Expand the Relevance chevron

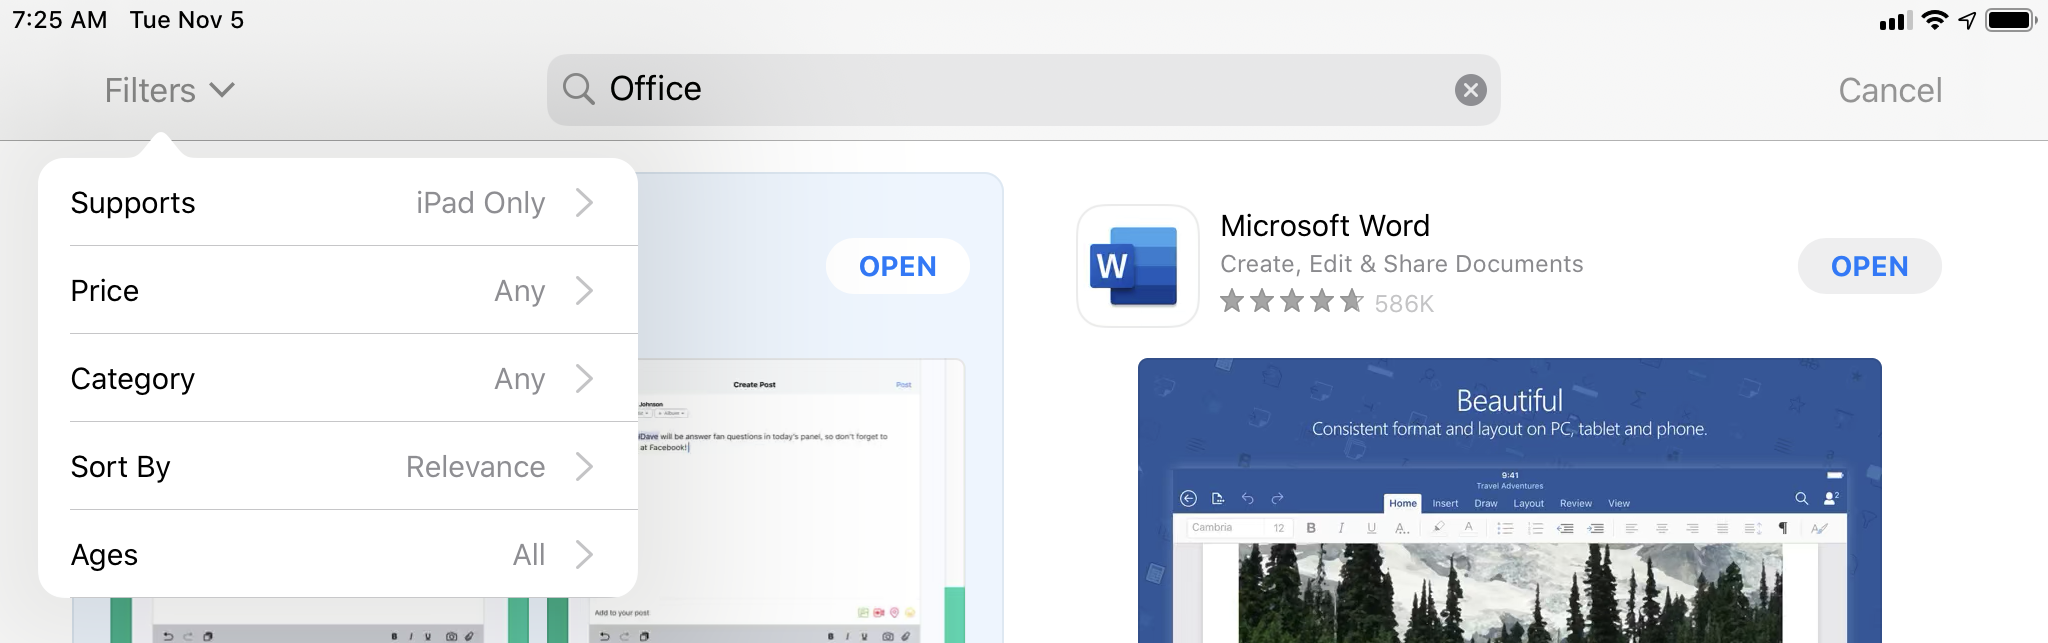pyautogui.click(x=585, y=467)
